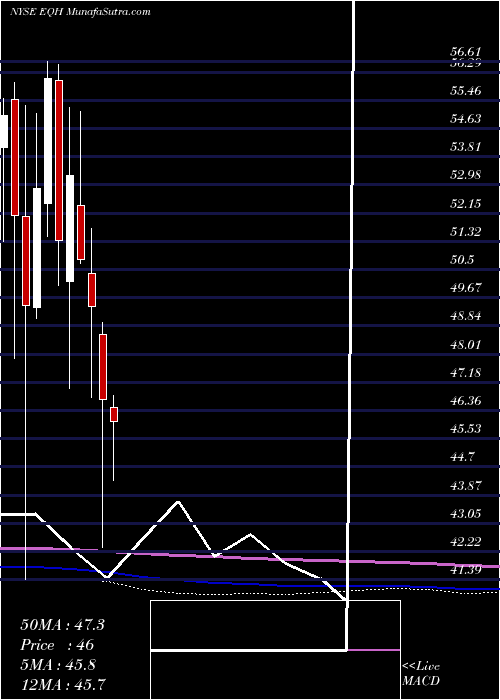The width and height of the screenshot is (500, 700).
Task: Click the 45.53 price axis label
Action: pyautogui.click(x=465, y=428)
